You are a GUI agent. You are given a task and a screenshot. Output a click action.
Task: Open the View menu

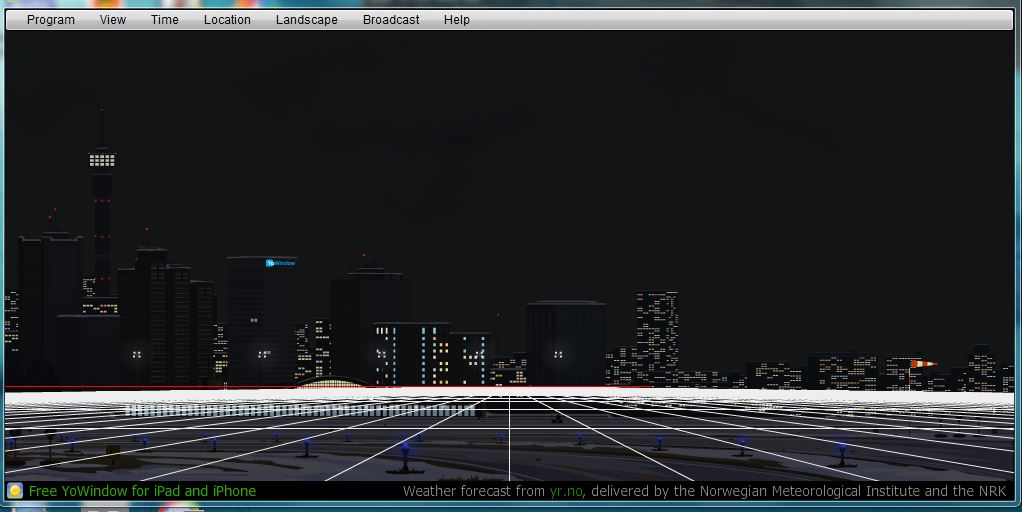coord(113,20)
